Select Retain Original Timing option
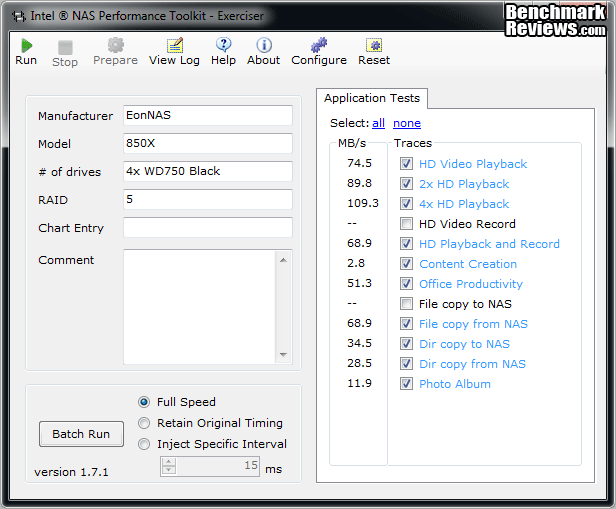616x509 pixels. (144, 423)
